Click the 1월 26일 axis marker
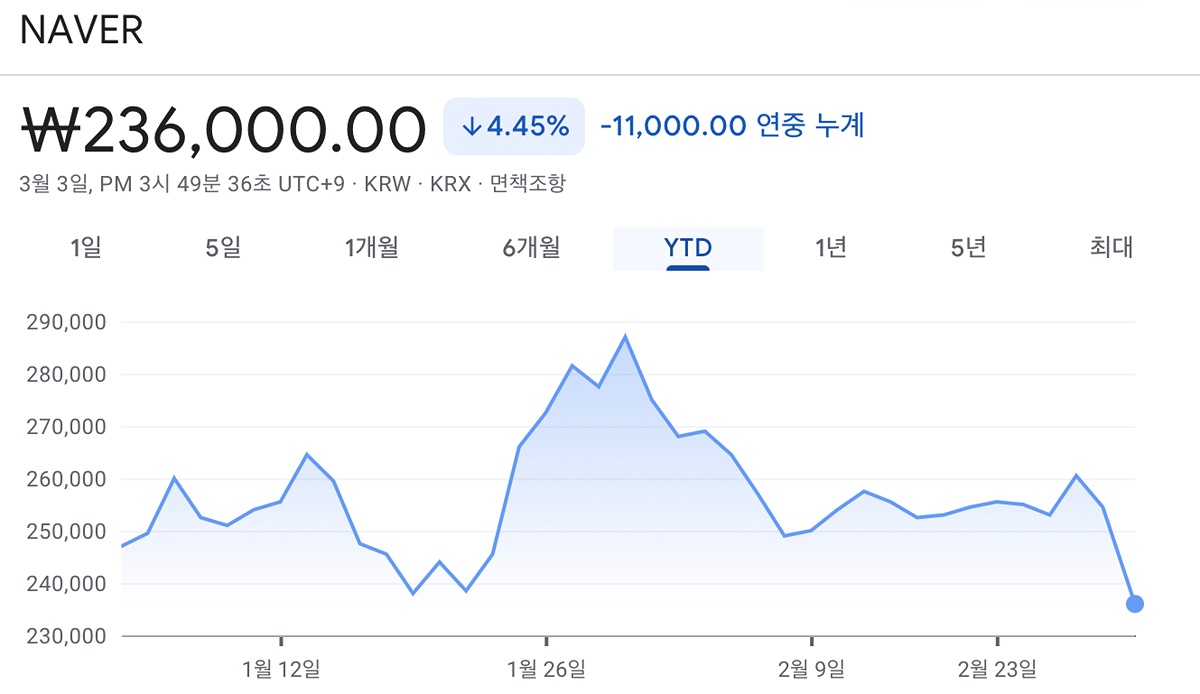 pos(546,667)
